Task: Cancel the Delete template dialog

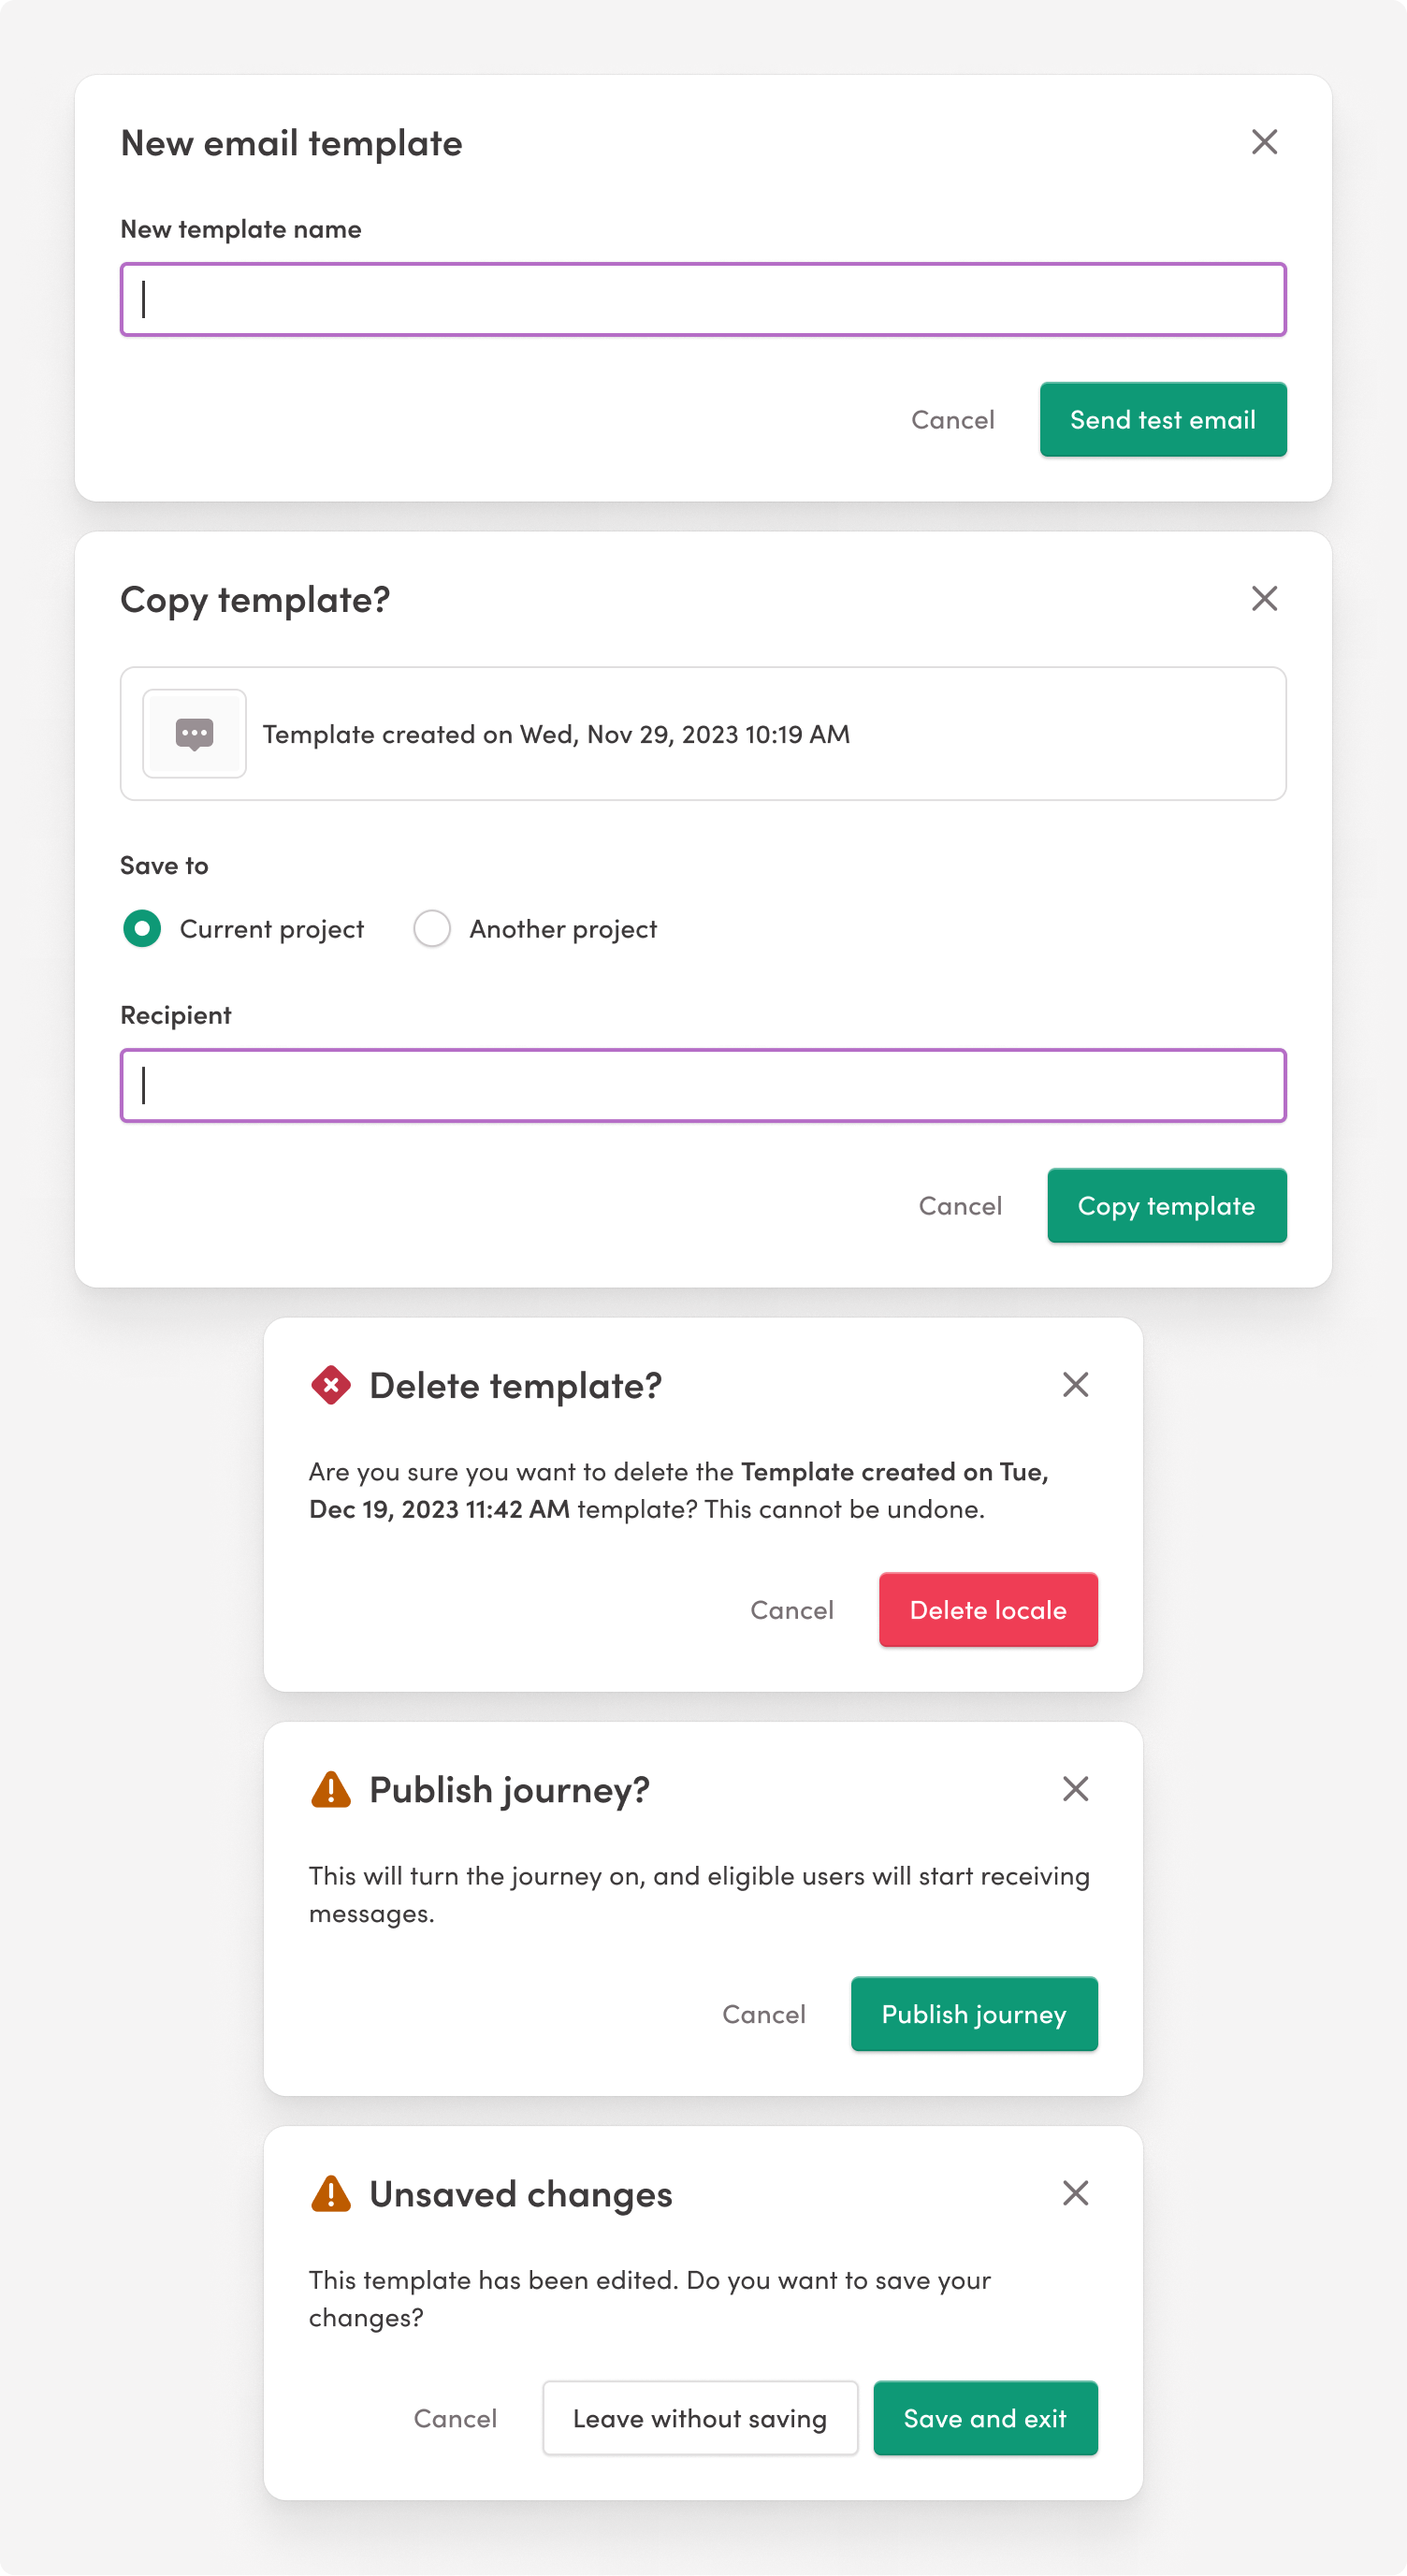Action: pyautogui.click(x=792, y=1610)
